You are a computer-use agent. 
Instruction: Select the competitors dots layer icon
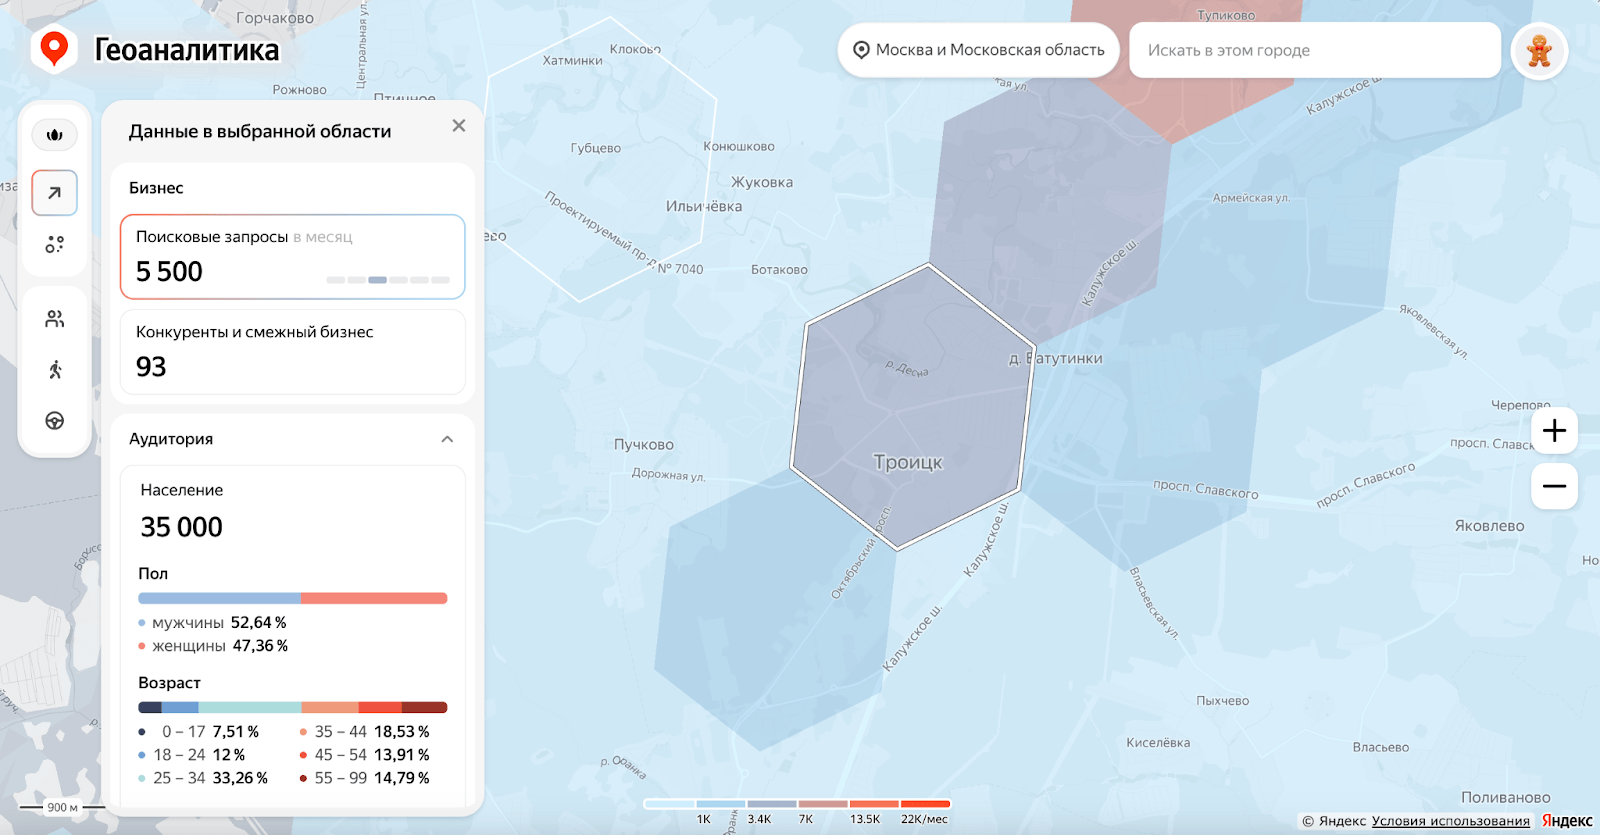point(55,244)
